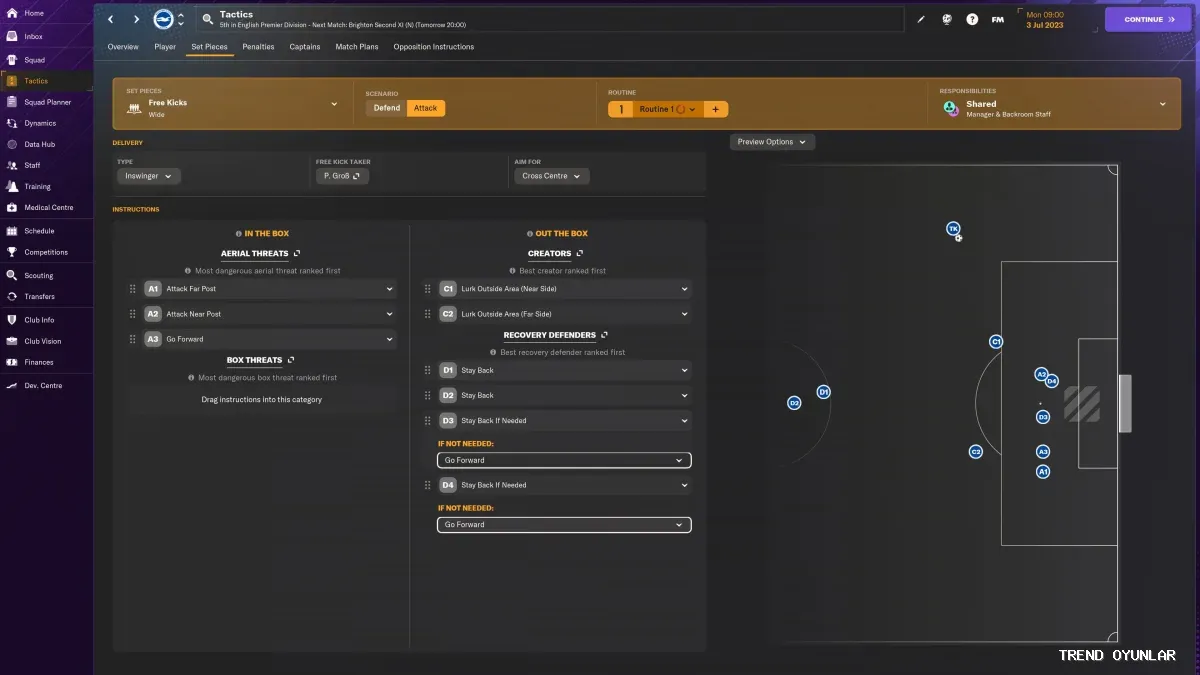Switch to the Overview tab
The width and height of the screenshot is (1200, 675).
pyautogui.click(x=123, y=47)
